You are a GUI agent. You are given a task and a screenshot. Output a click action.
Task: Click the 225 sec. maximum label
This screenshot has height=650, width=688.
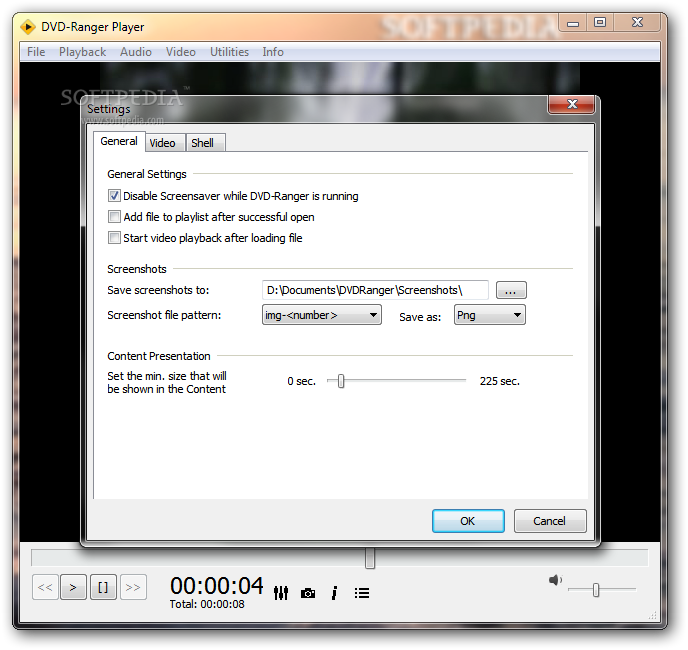(x=500, y=381)
